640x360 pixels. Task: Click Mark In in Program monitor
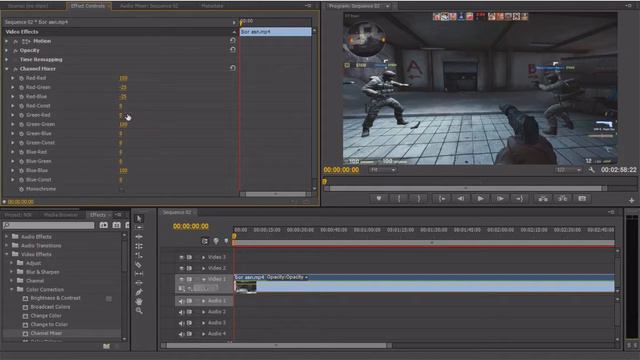click(399, 198)
